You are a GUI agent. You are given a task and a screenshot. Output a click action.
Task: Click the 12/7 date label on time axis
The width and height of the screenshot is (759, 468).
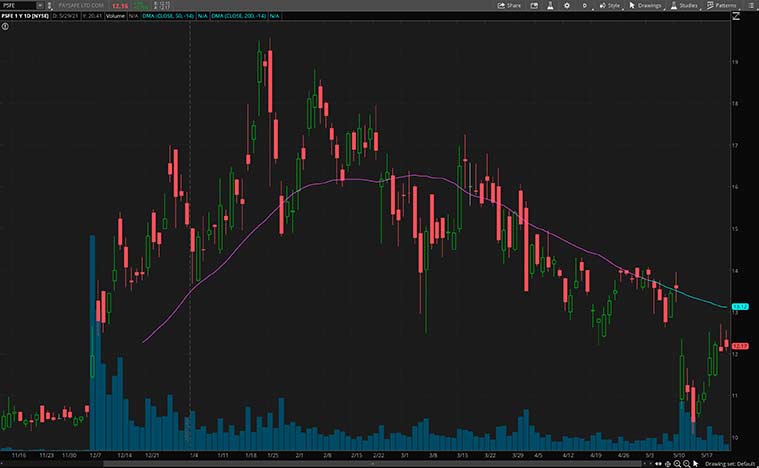[95, 455]
